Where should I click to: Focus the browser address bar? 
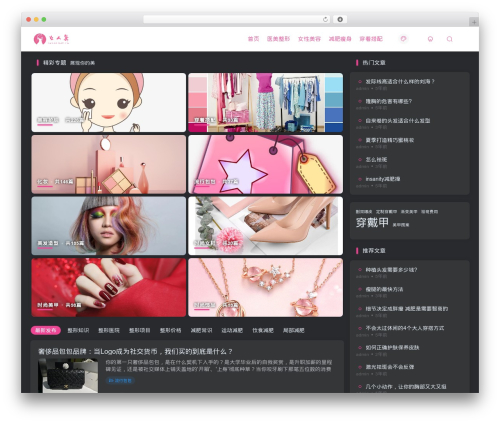pos(237,20)
